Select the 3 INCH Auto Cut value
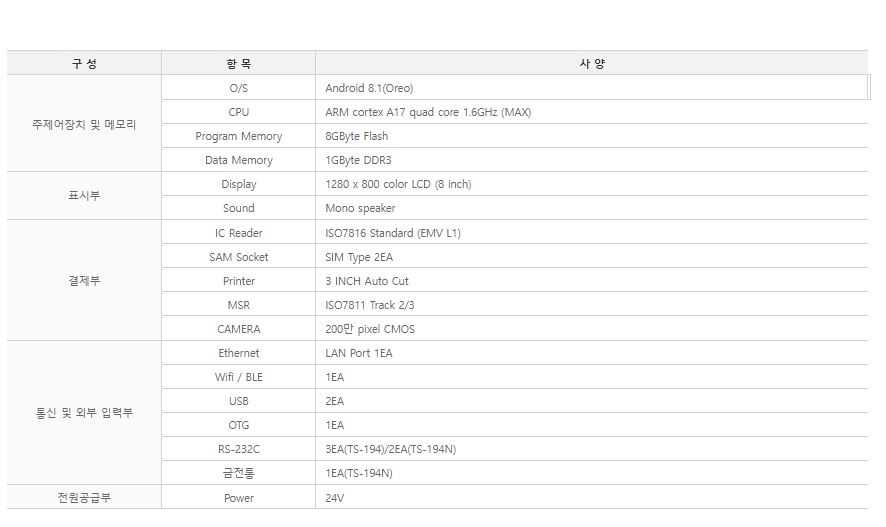Image resolution: width=886 pixels, height=527 pixels. click(367, 281)
